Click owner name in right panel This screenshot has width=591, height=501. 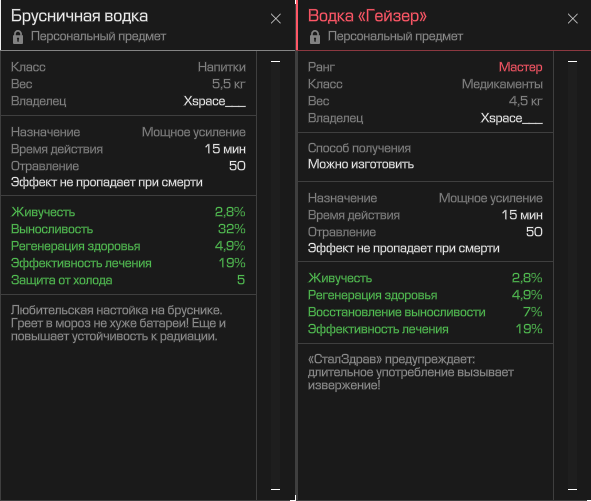click(511, 118)
